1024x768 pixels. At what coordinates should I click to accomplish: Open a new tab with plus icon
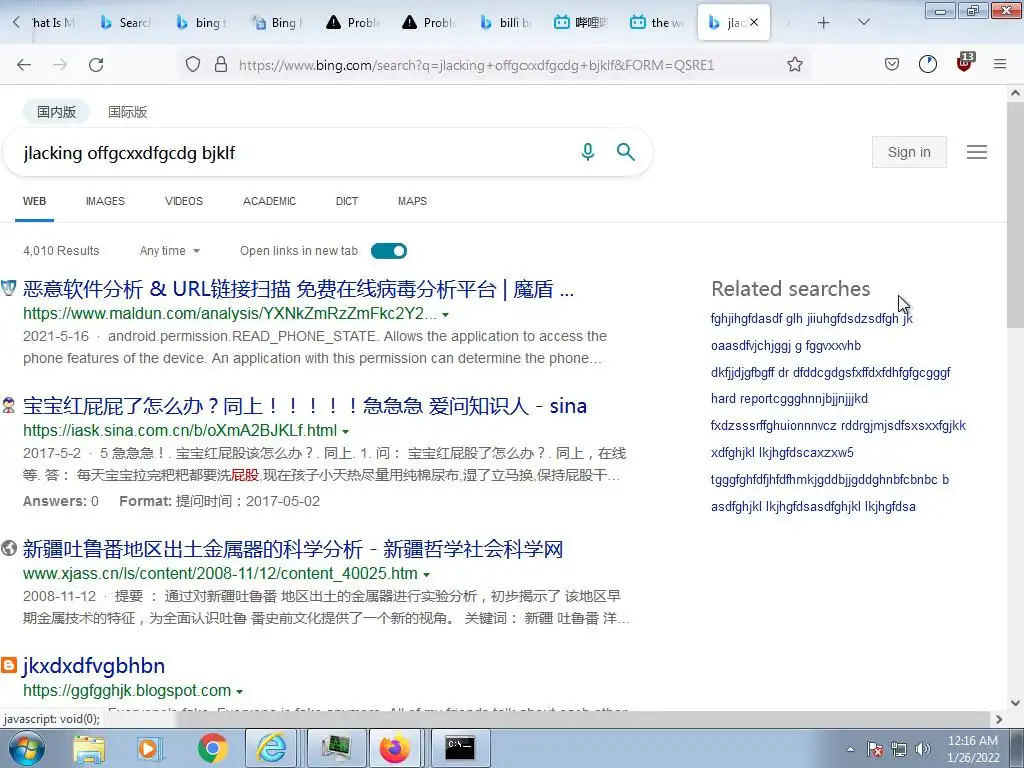(x=824, y=23)
